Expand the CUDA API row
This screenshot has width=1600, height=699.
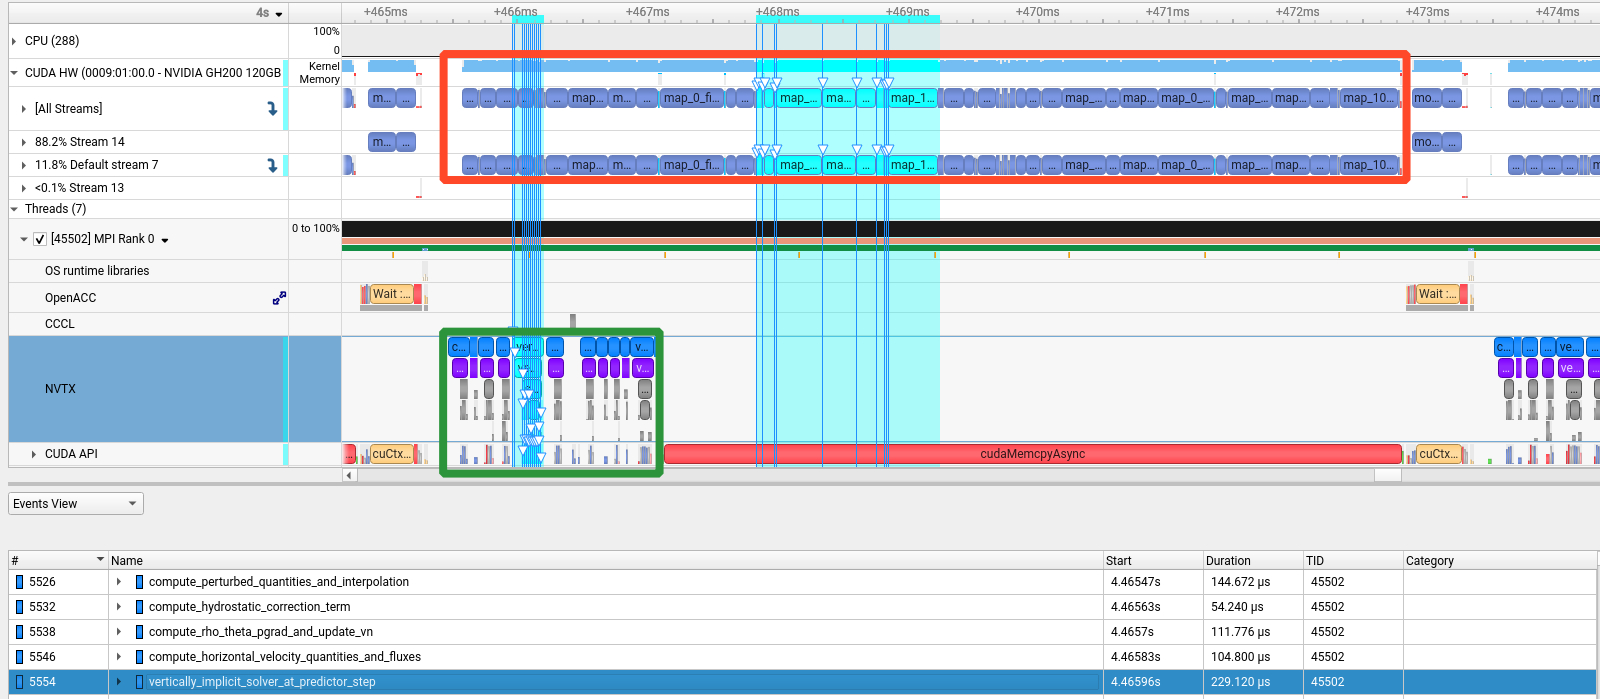pos(34,454)
